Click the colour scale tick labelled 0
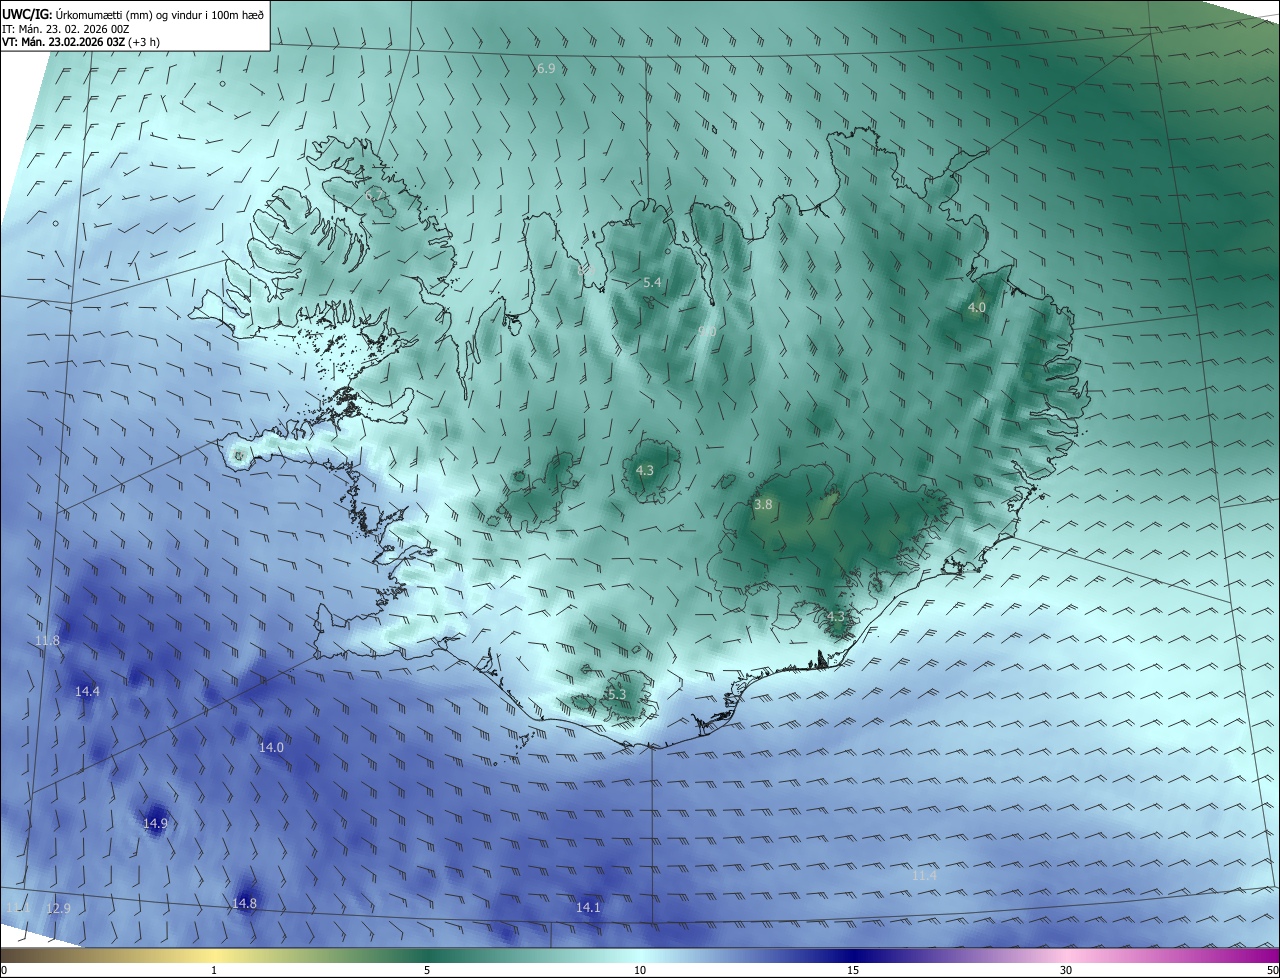This screenshot has width=1280, height=978. click(x=4, y=970)
